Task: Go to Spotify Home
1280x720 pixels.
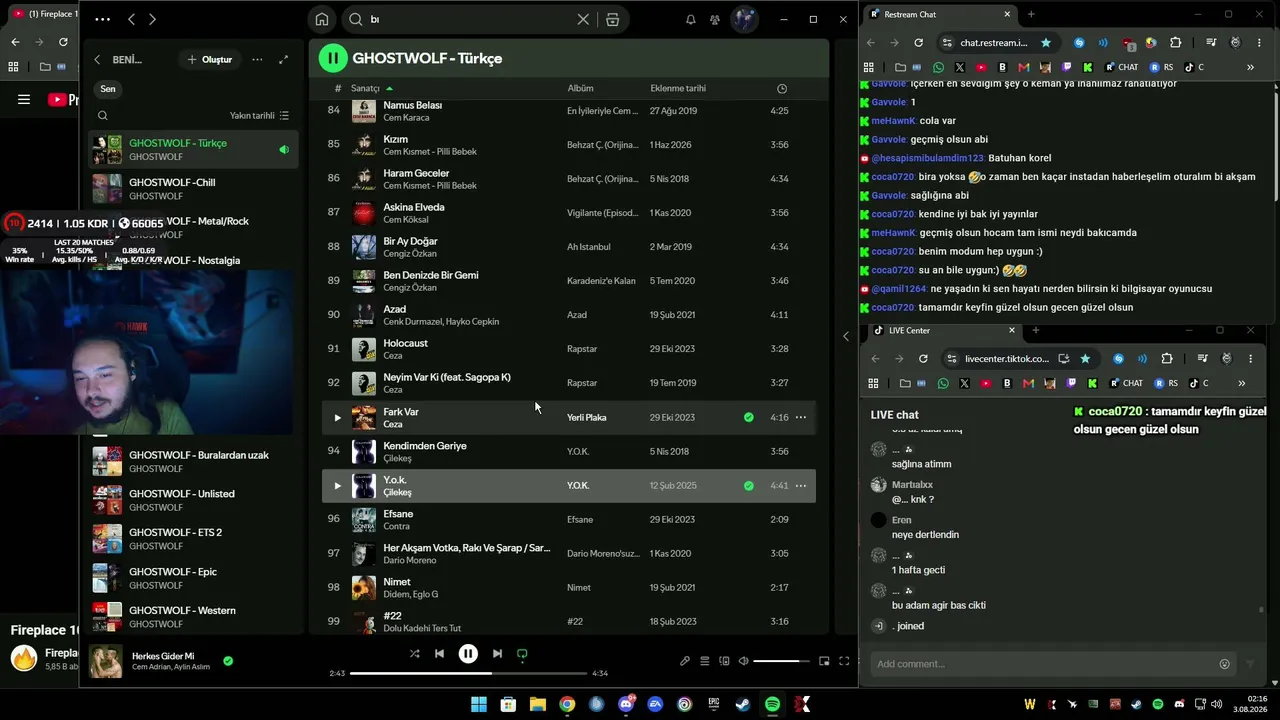Action: point(322,19)
